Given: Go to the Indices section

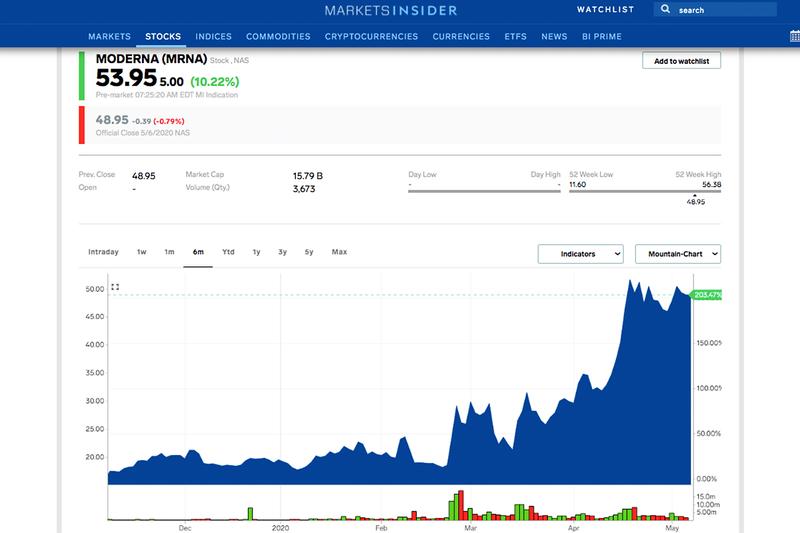Looking at the screenshot, I should pos(213,36).
